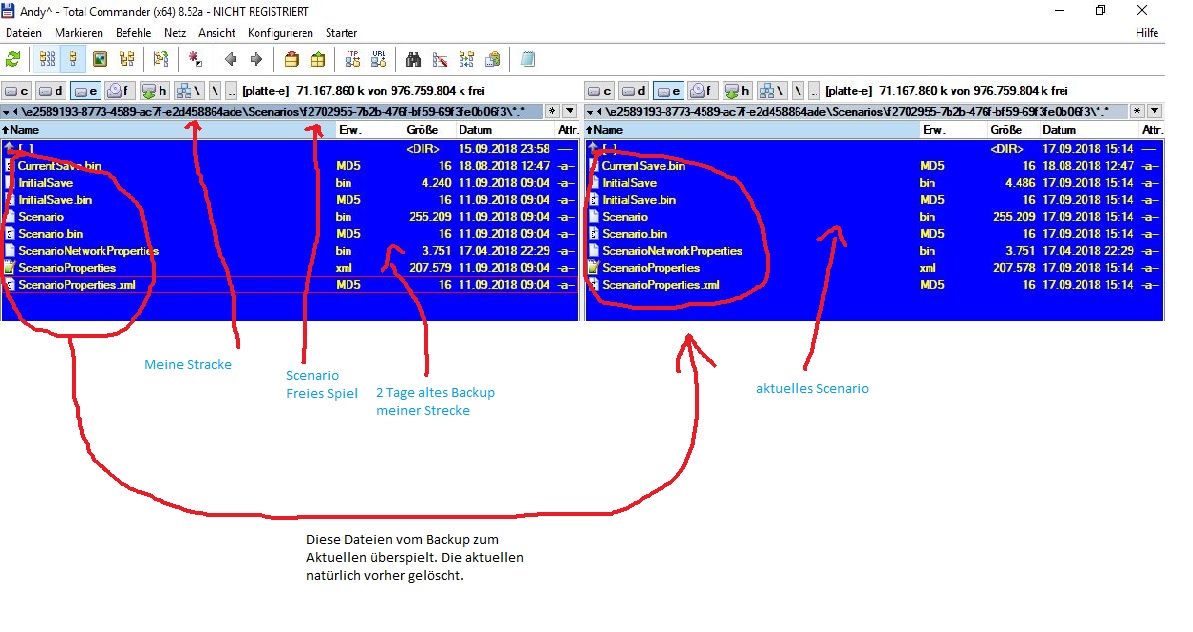Go to parent directory '..' in right panel
Viewport: 1193px width, 632px height.
click(814, 91)
